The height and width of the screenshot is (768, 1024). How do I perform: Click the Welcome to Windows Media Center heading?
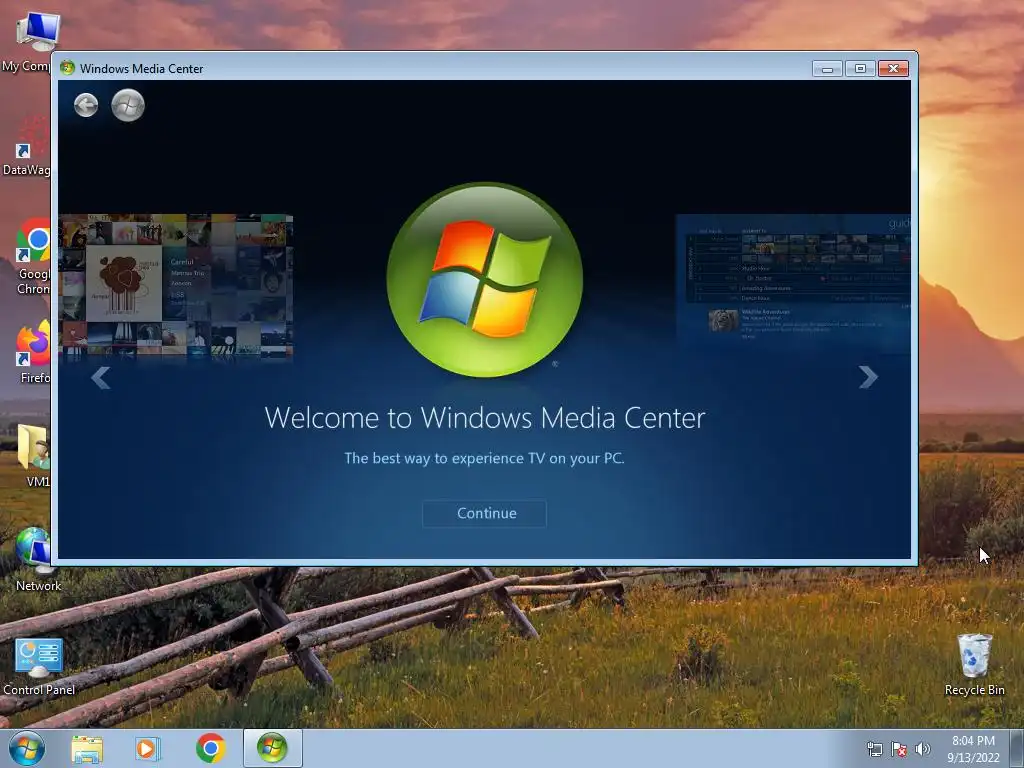pos(485,418)
